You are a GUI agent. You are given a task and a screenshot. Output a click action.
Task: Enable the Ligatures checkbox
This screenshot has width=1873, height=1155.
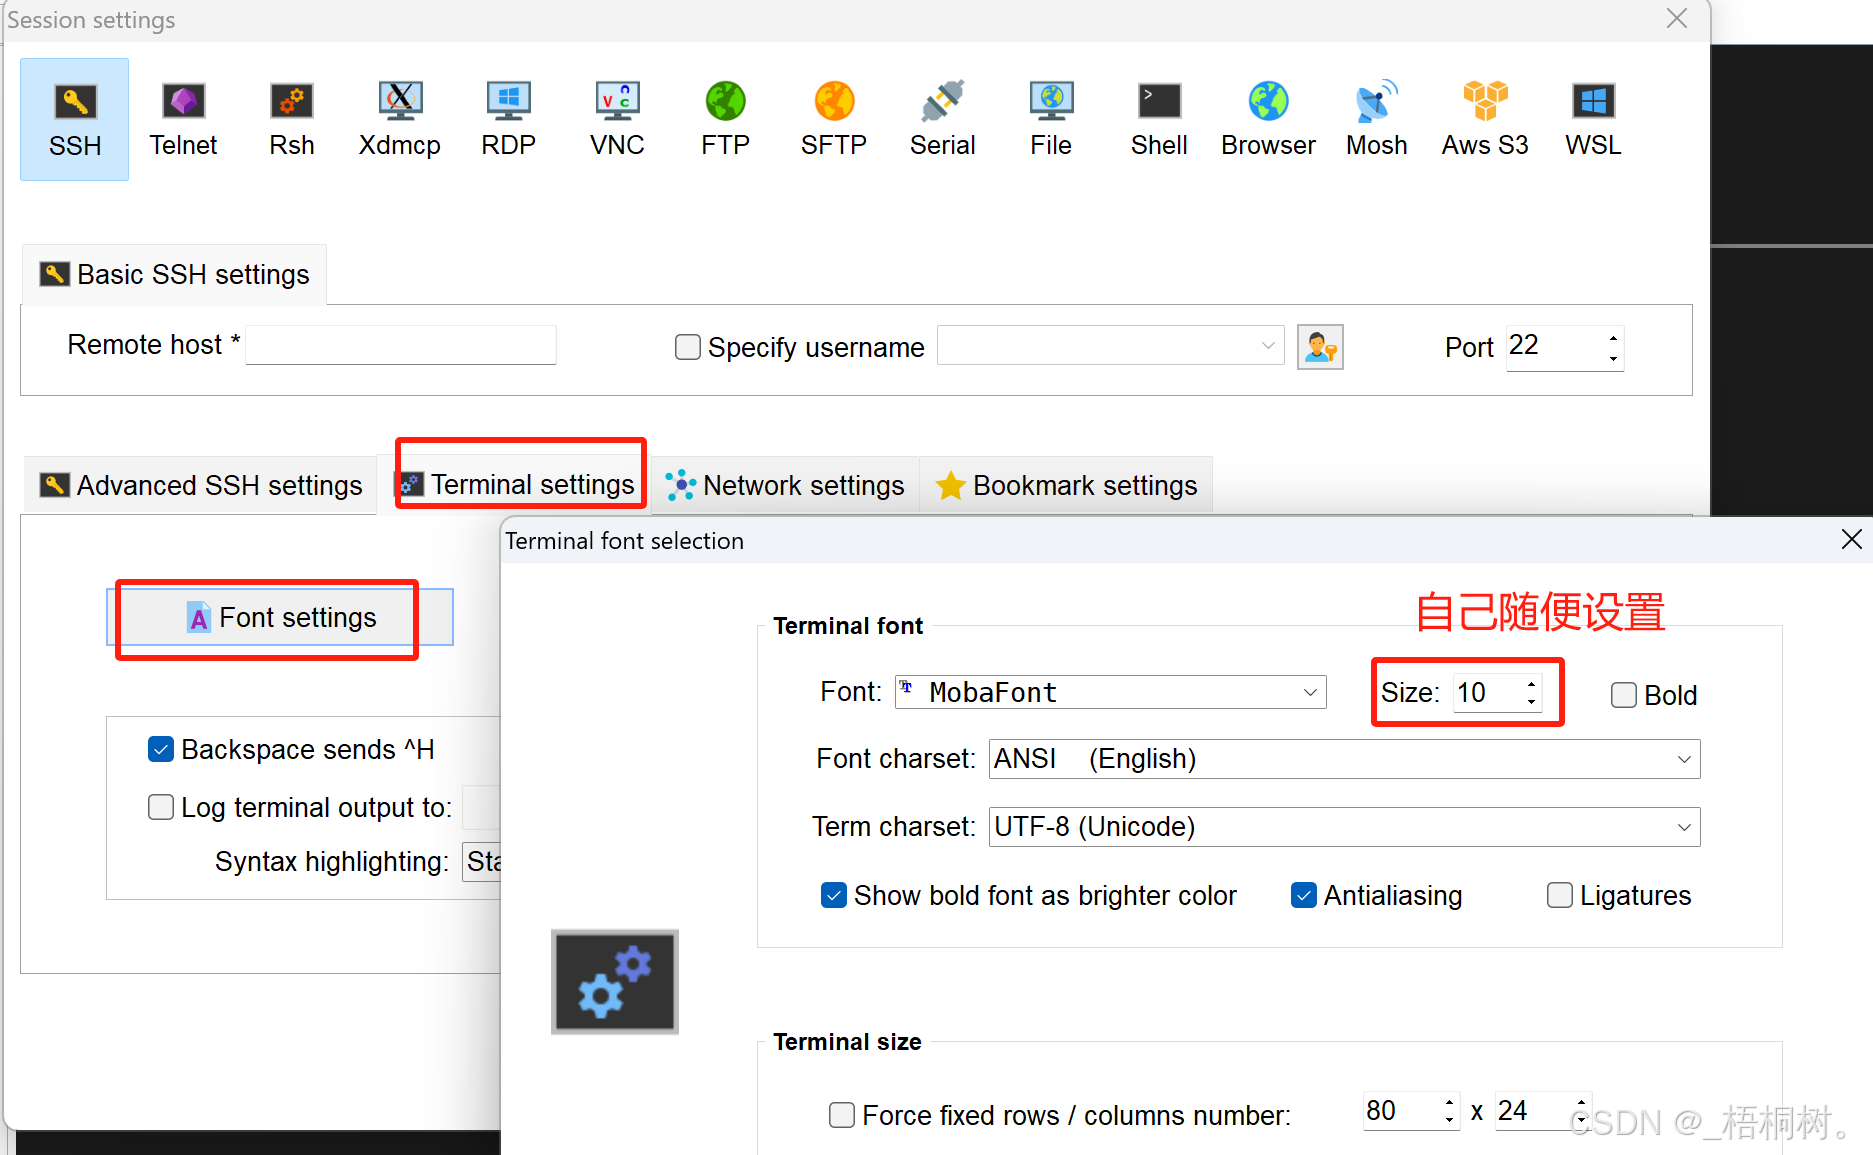pos(1560,895)
